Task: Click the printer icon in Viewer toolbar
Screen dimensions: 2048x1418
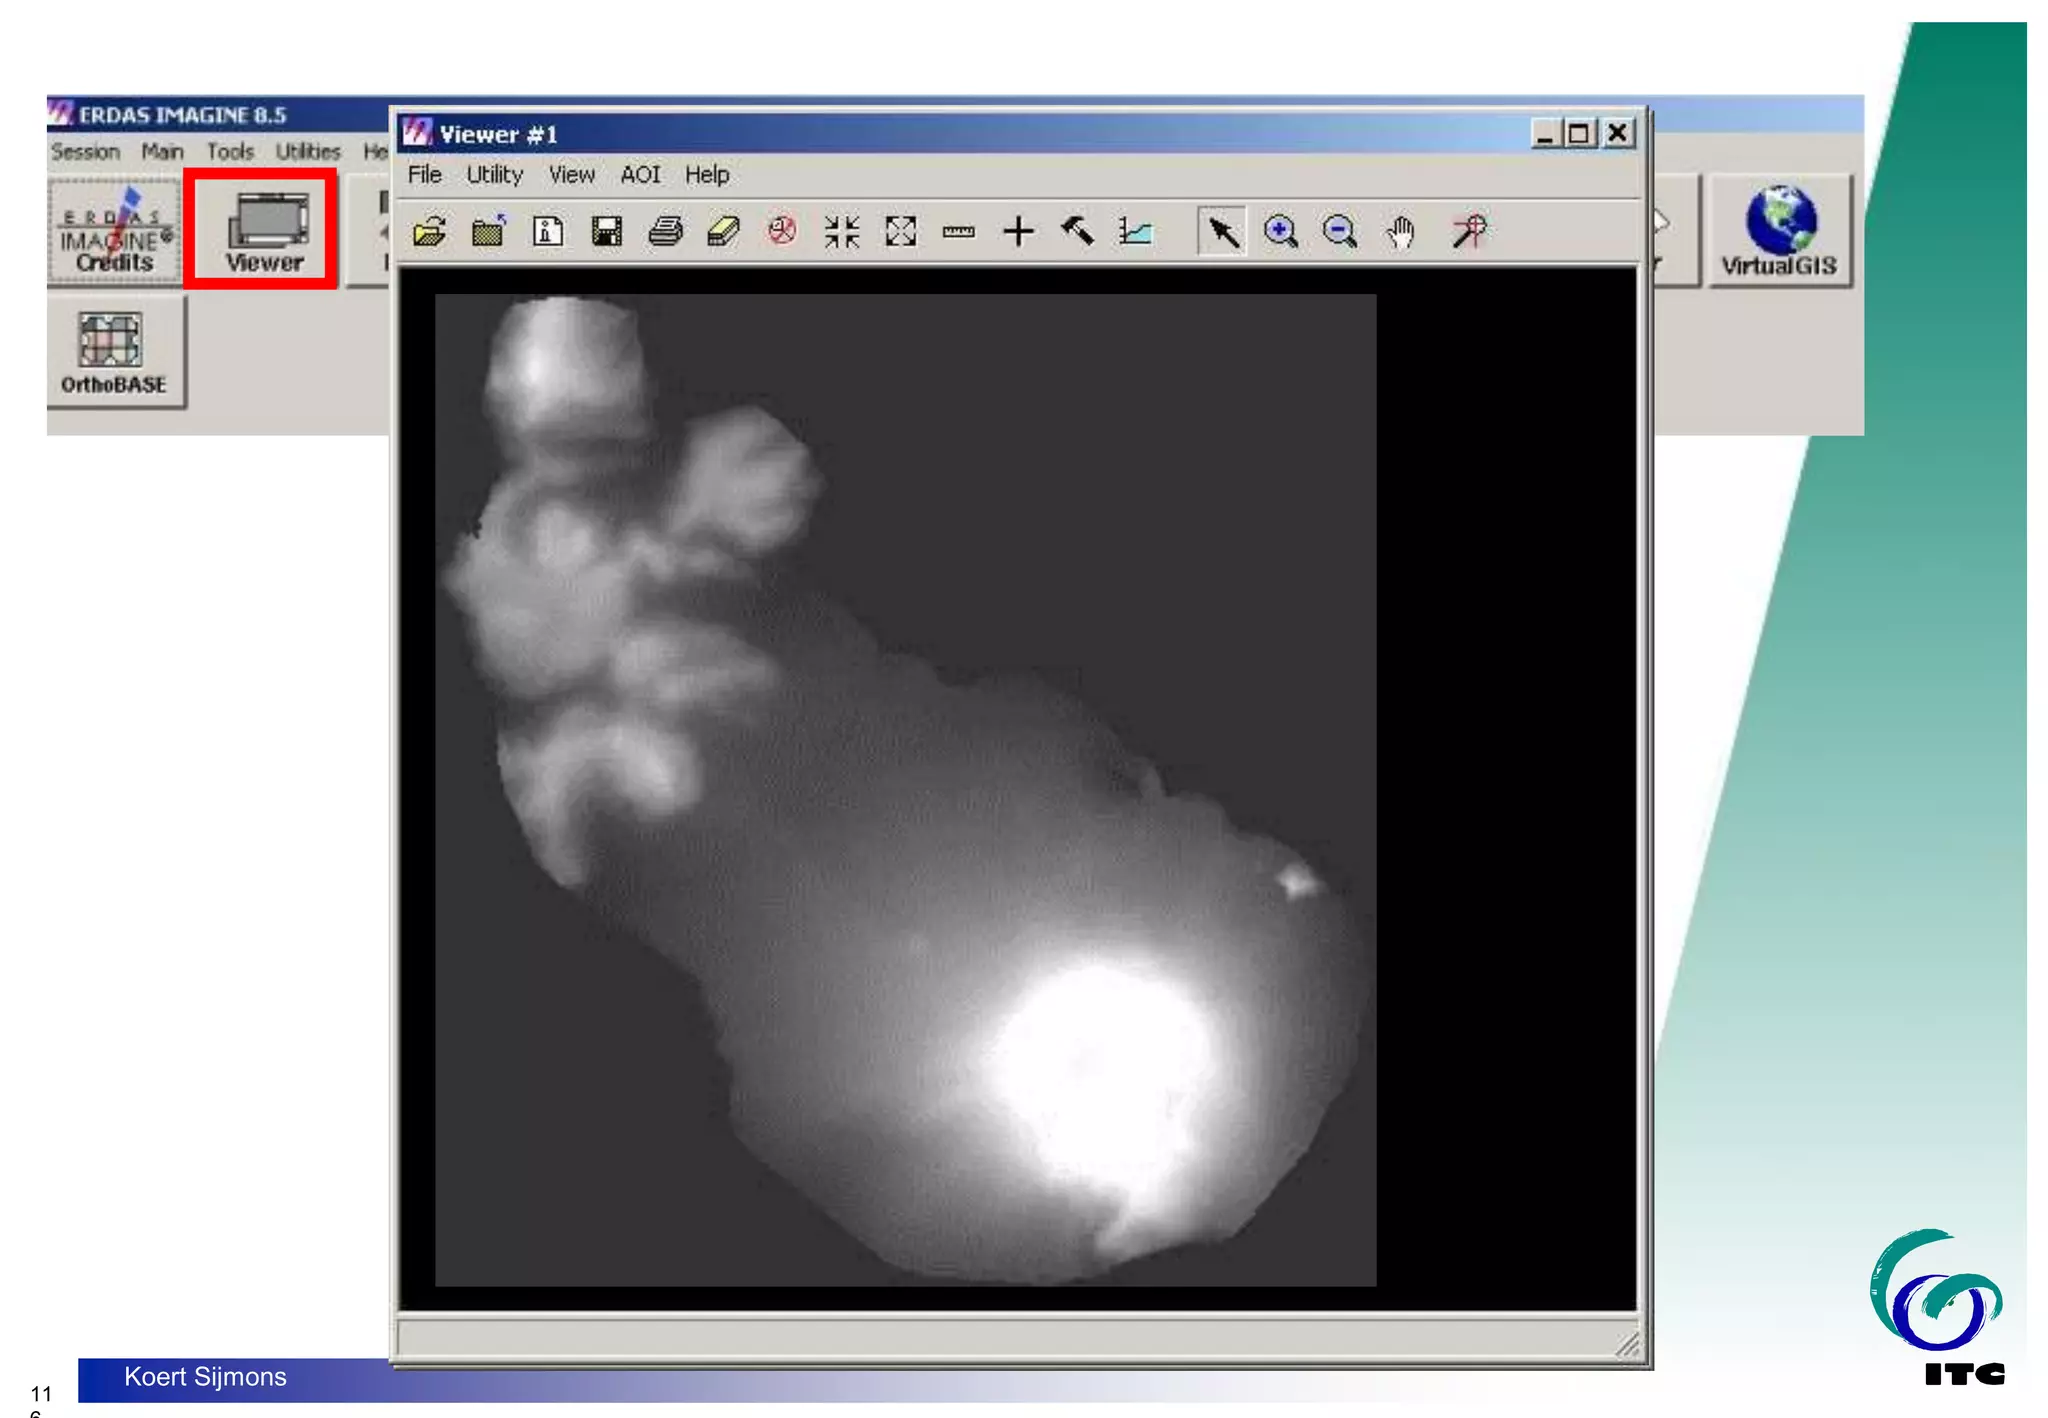Action: pyautogui.click(x=665, y=232)
